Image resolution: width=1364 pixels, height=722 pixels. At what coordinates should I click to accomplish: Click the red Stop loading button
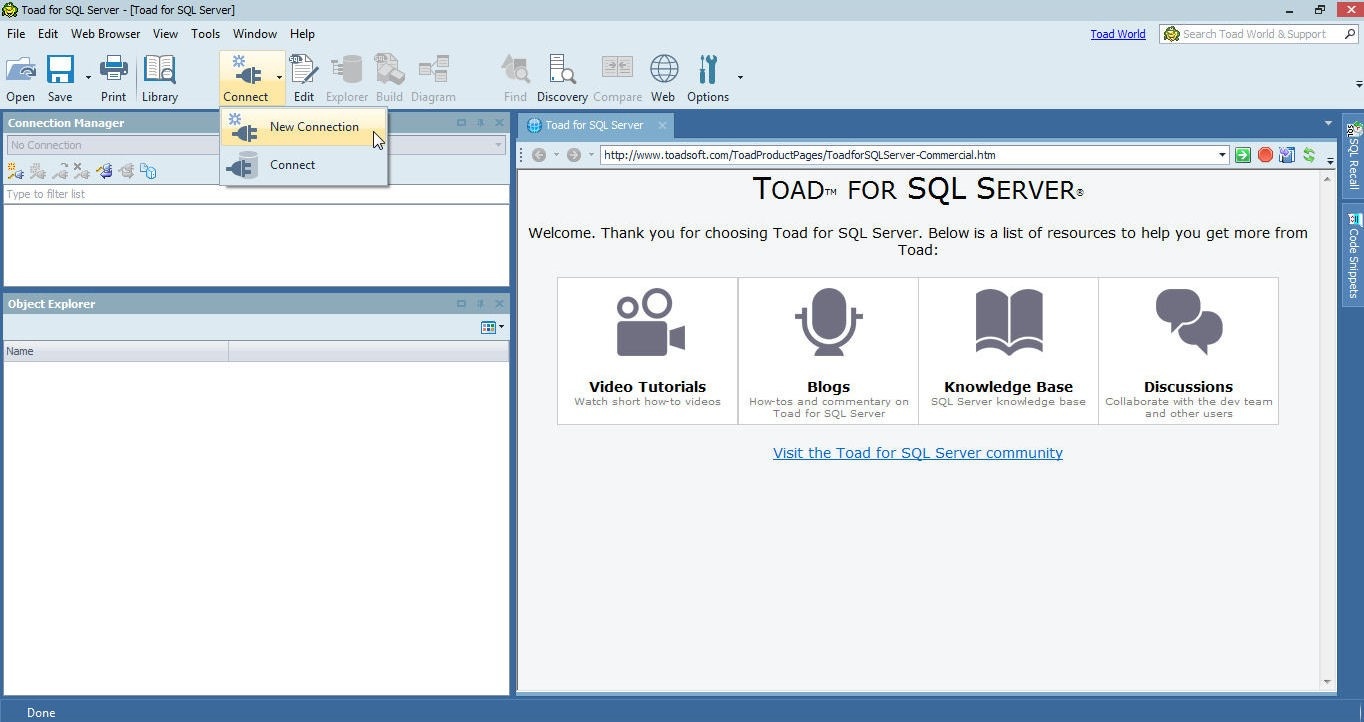point(1265,155)
